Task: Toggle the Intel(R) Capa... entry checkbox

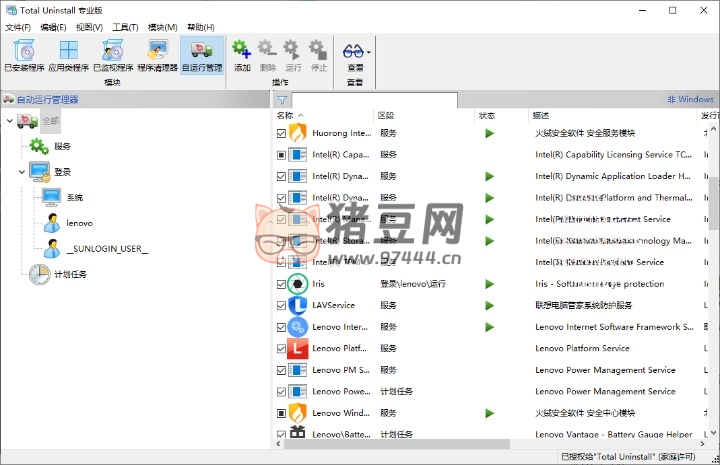Action: [x=281, y=155]
